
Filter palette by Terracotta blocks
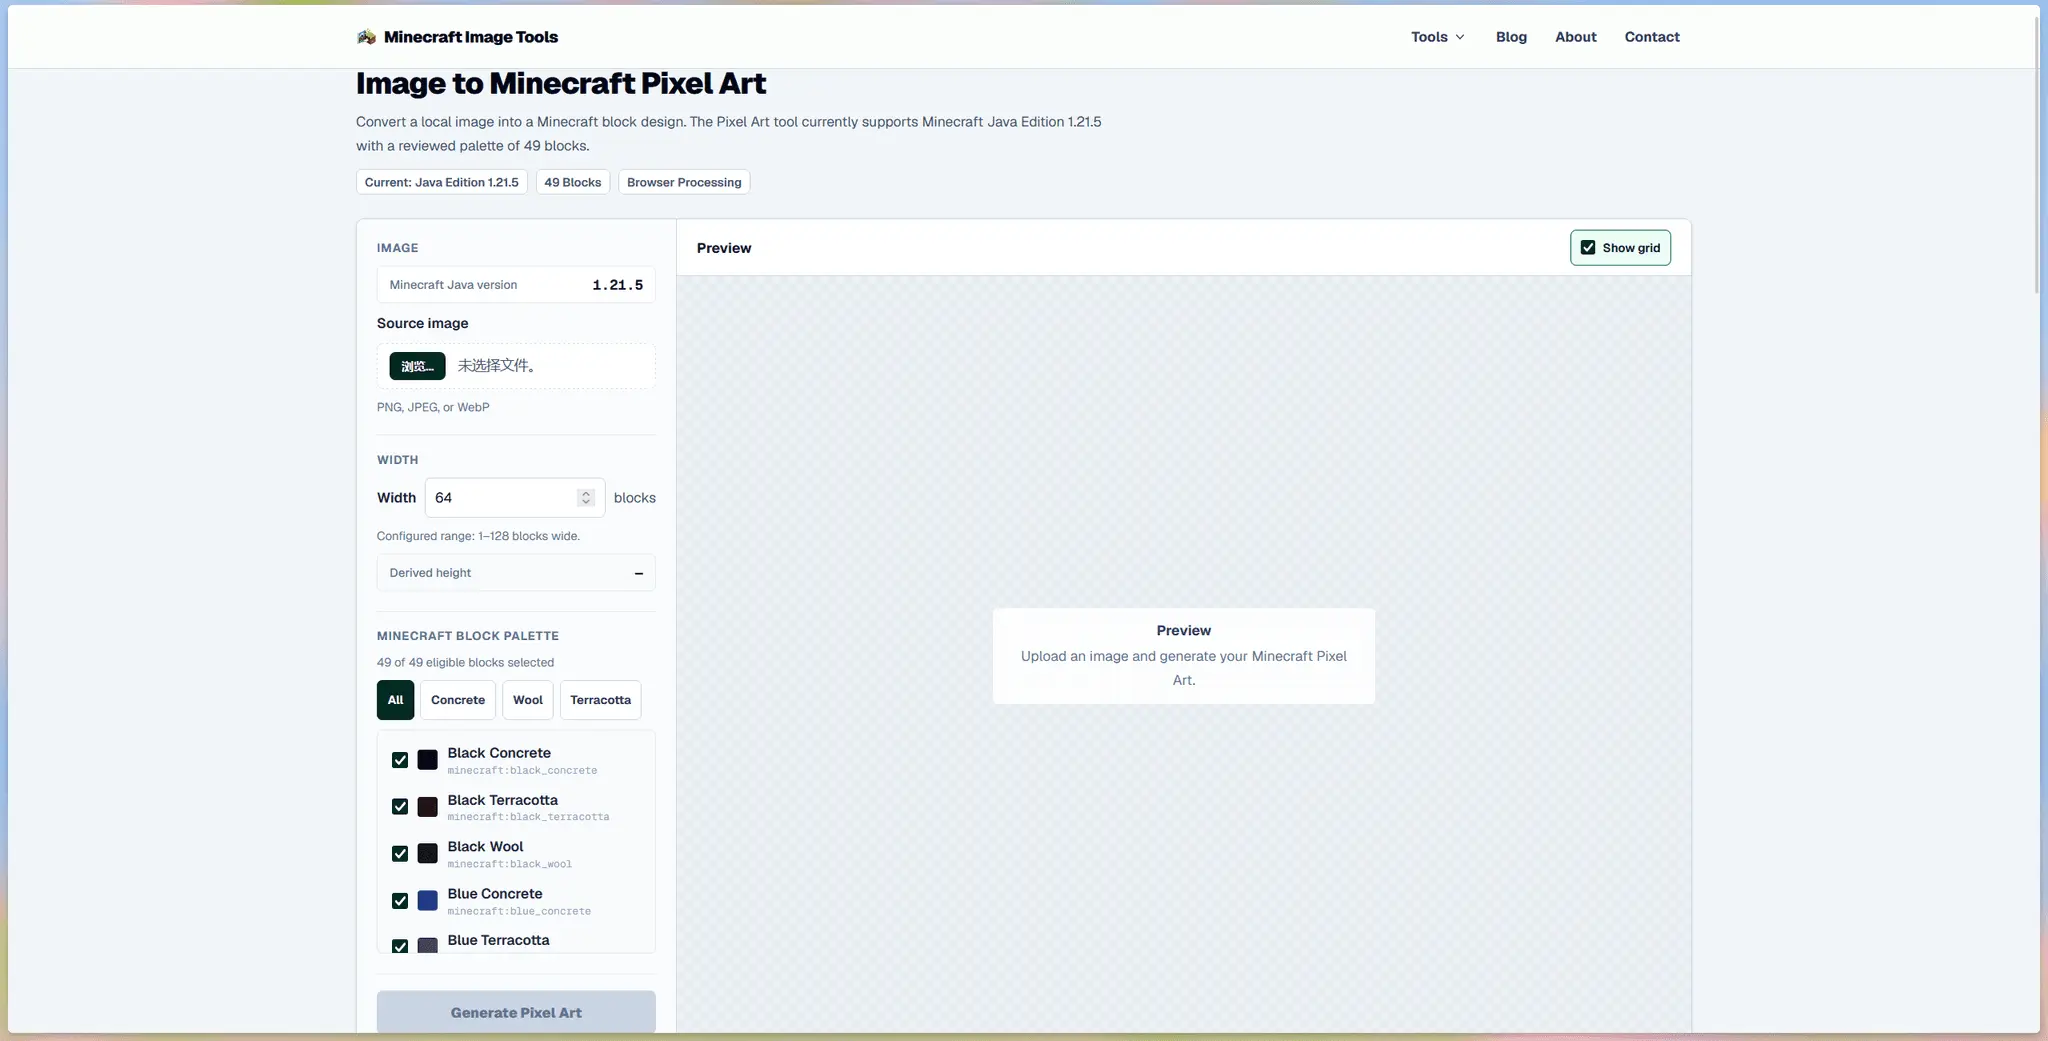click(x=600, y=700)
